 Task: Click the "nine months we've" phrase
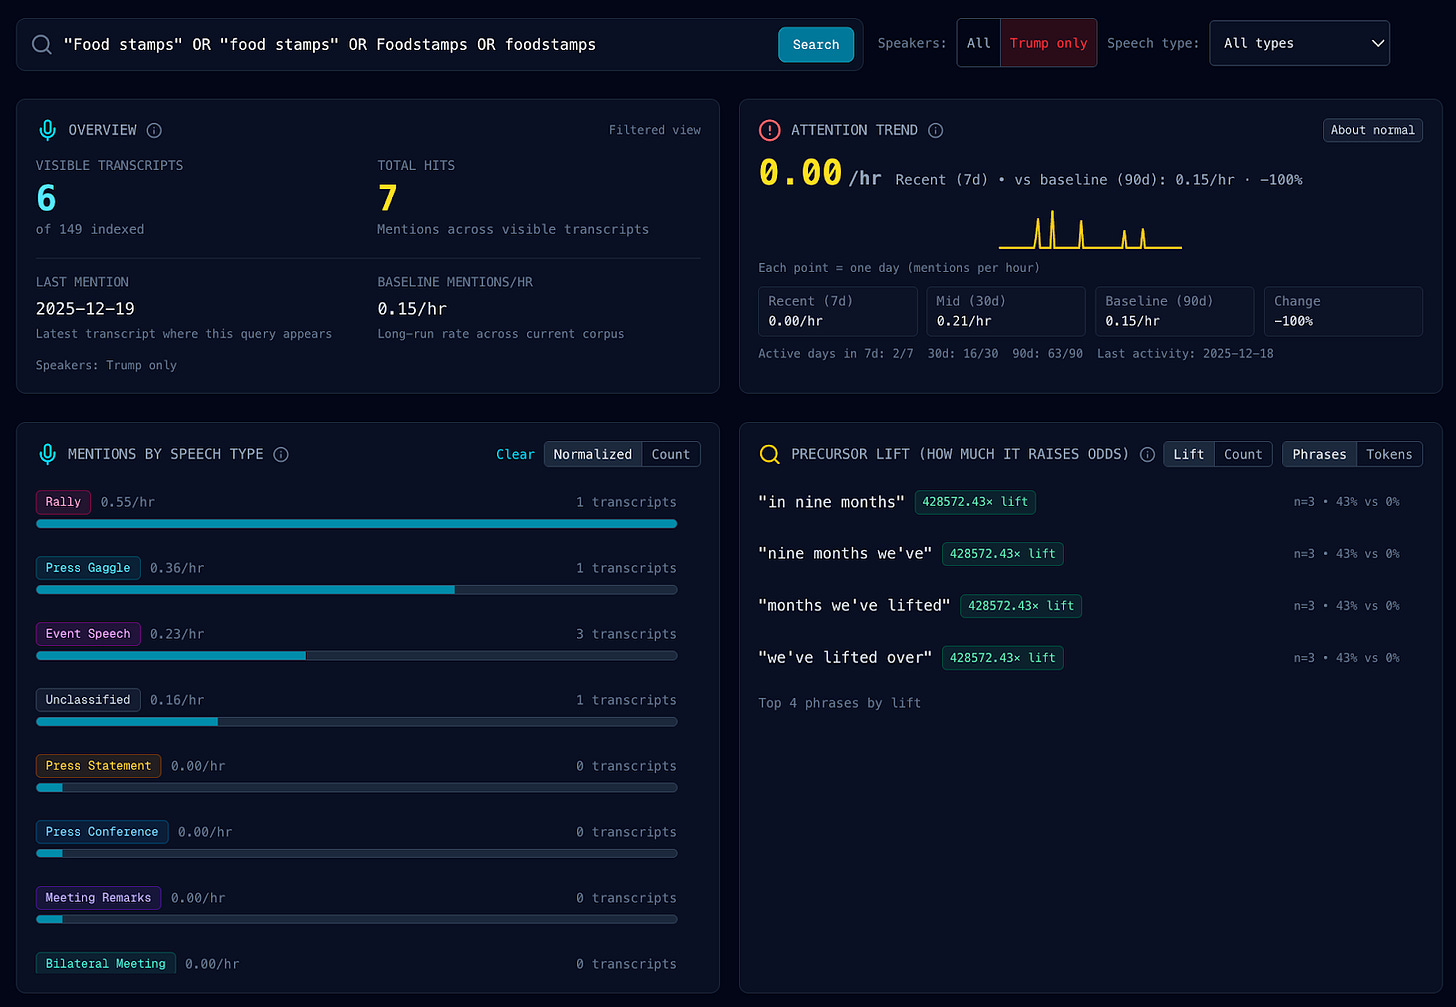845,554
